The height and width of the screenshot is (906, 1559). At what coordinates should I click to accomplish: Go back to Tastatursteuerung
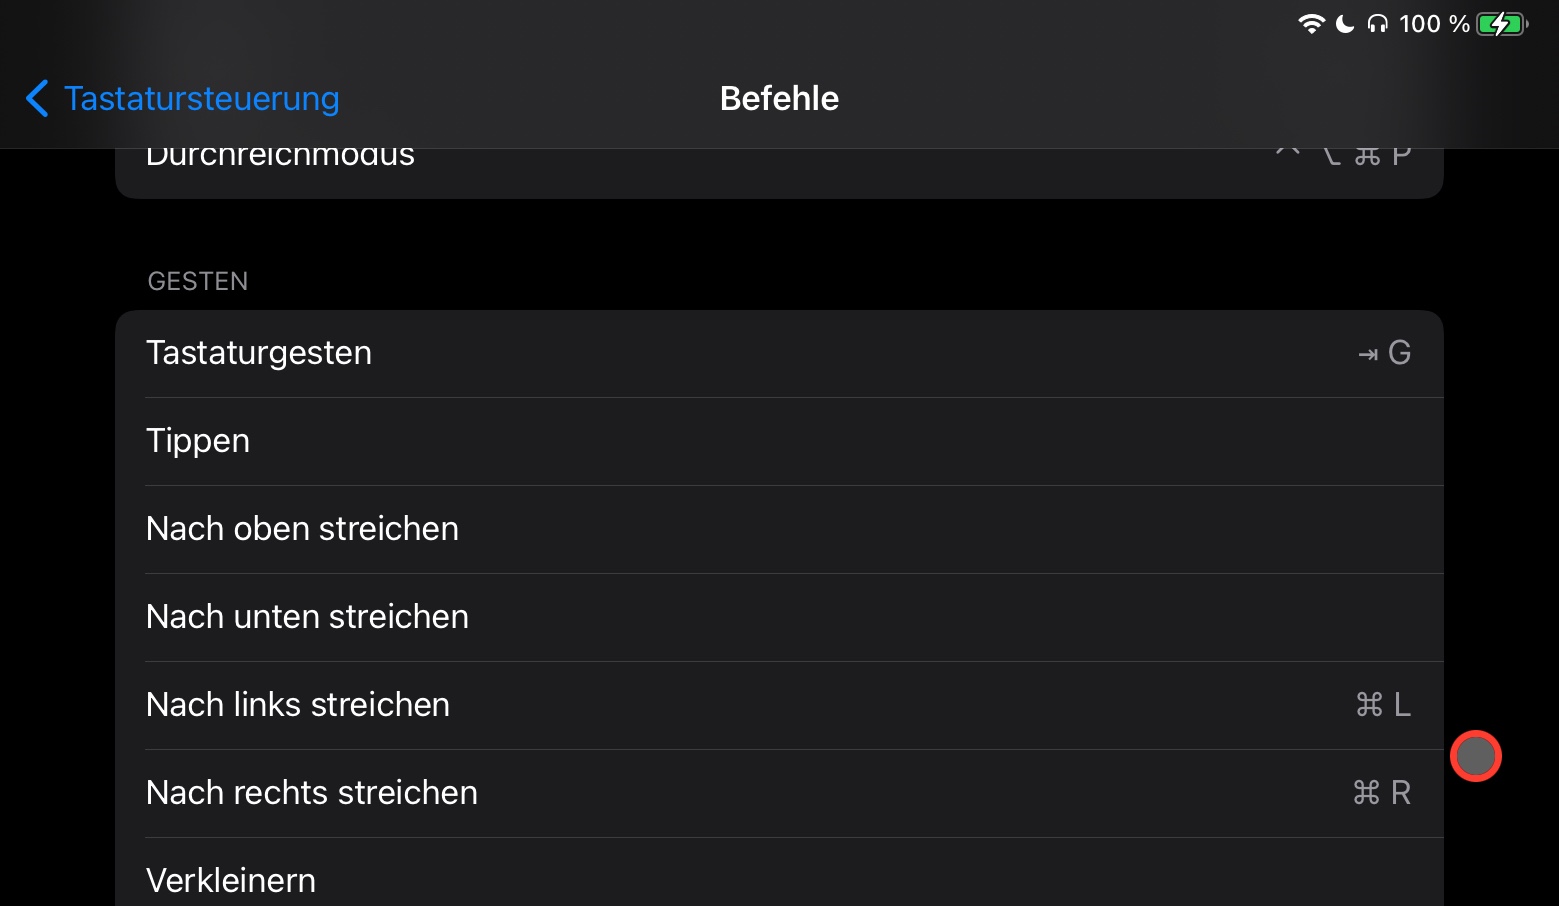(x=201, y=99)
